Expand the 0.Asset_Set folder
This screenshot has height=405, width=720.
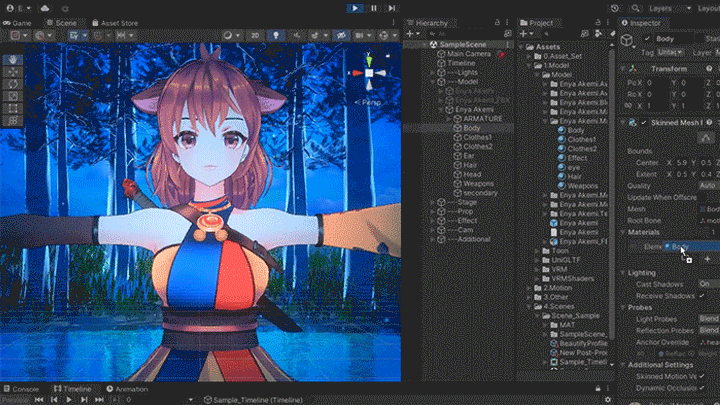(x=529, y=56)
